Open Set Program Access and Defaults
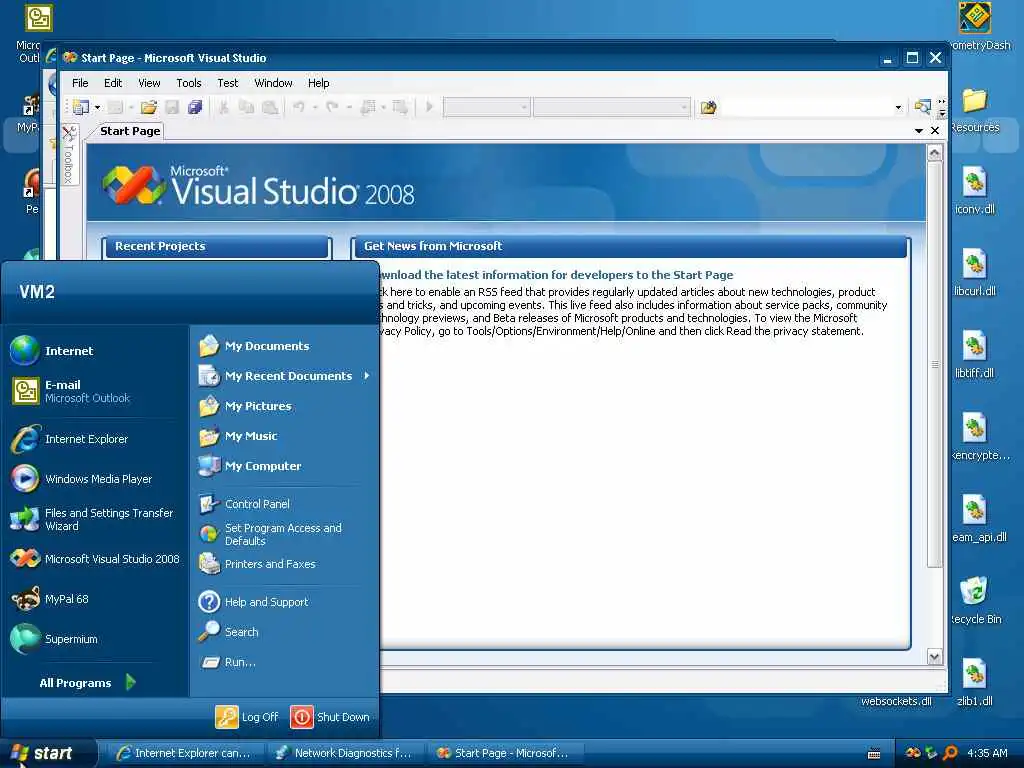Image resolution: width=1024 pixels, height=768 pixels. (284, 534)
